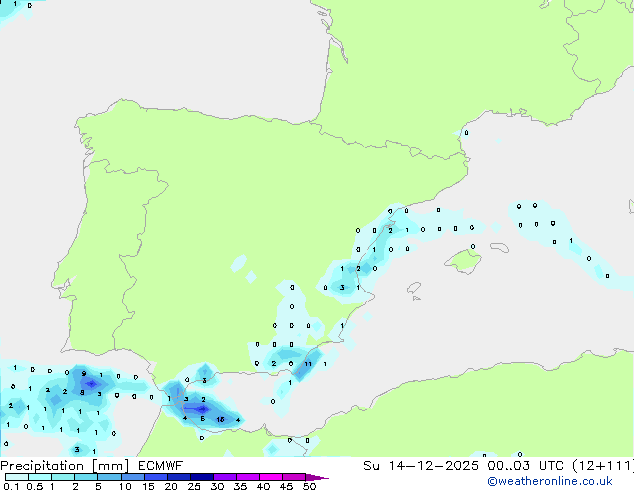Click the '30' legend scale label
The height and width of the screenshot is (490, 634).
tap(217, 486)
